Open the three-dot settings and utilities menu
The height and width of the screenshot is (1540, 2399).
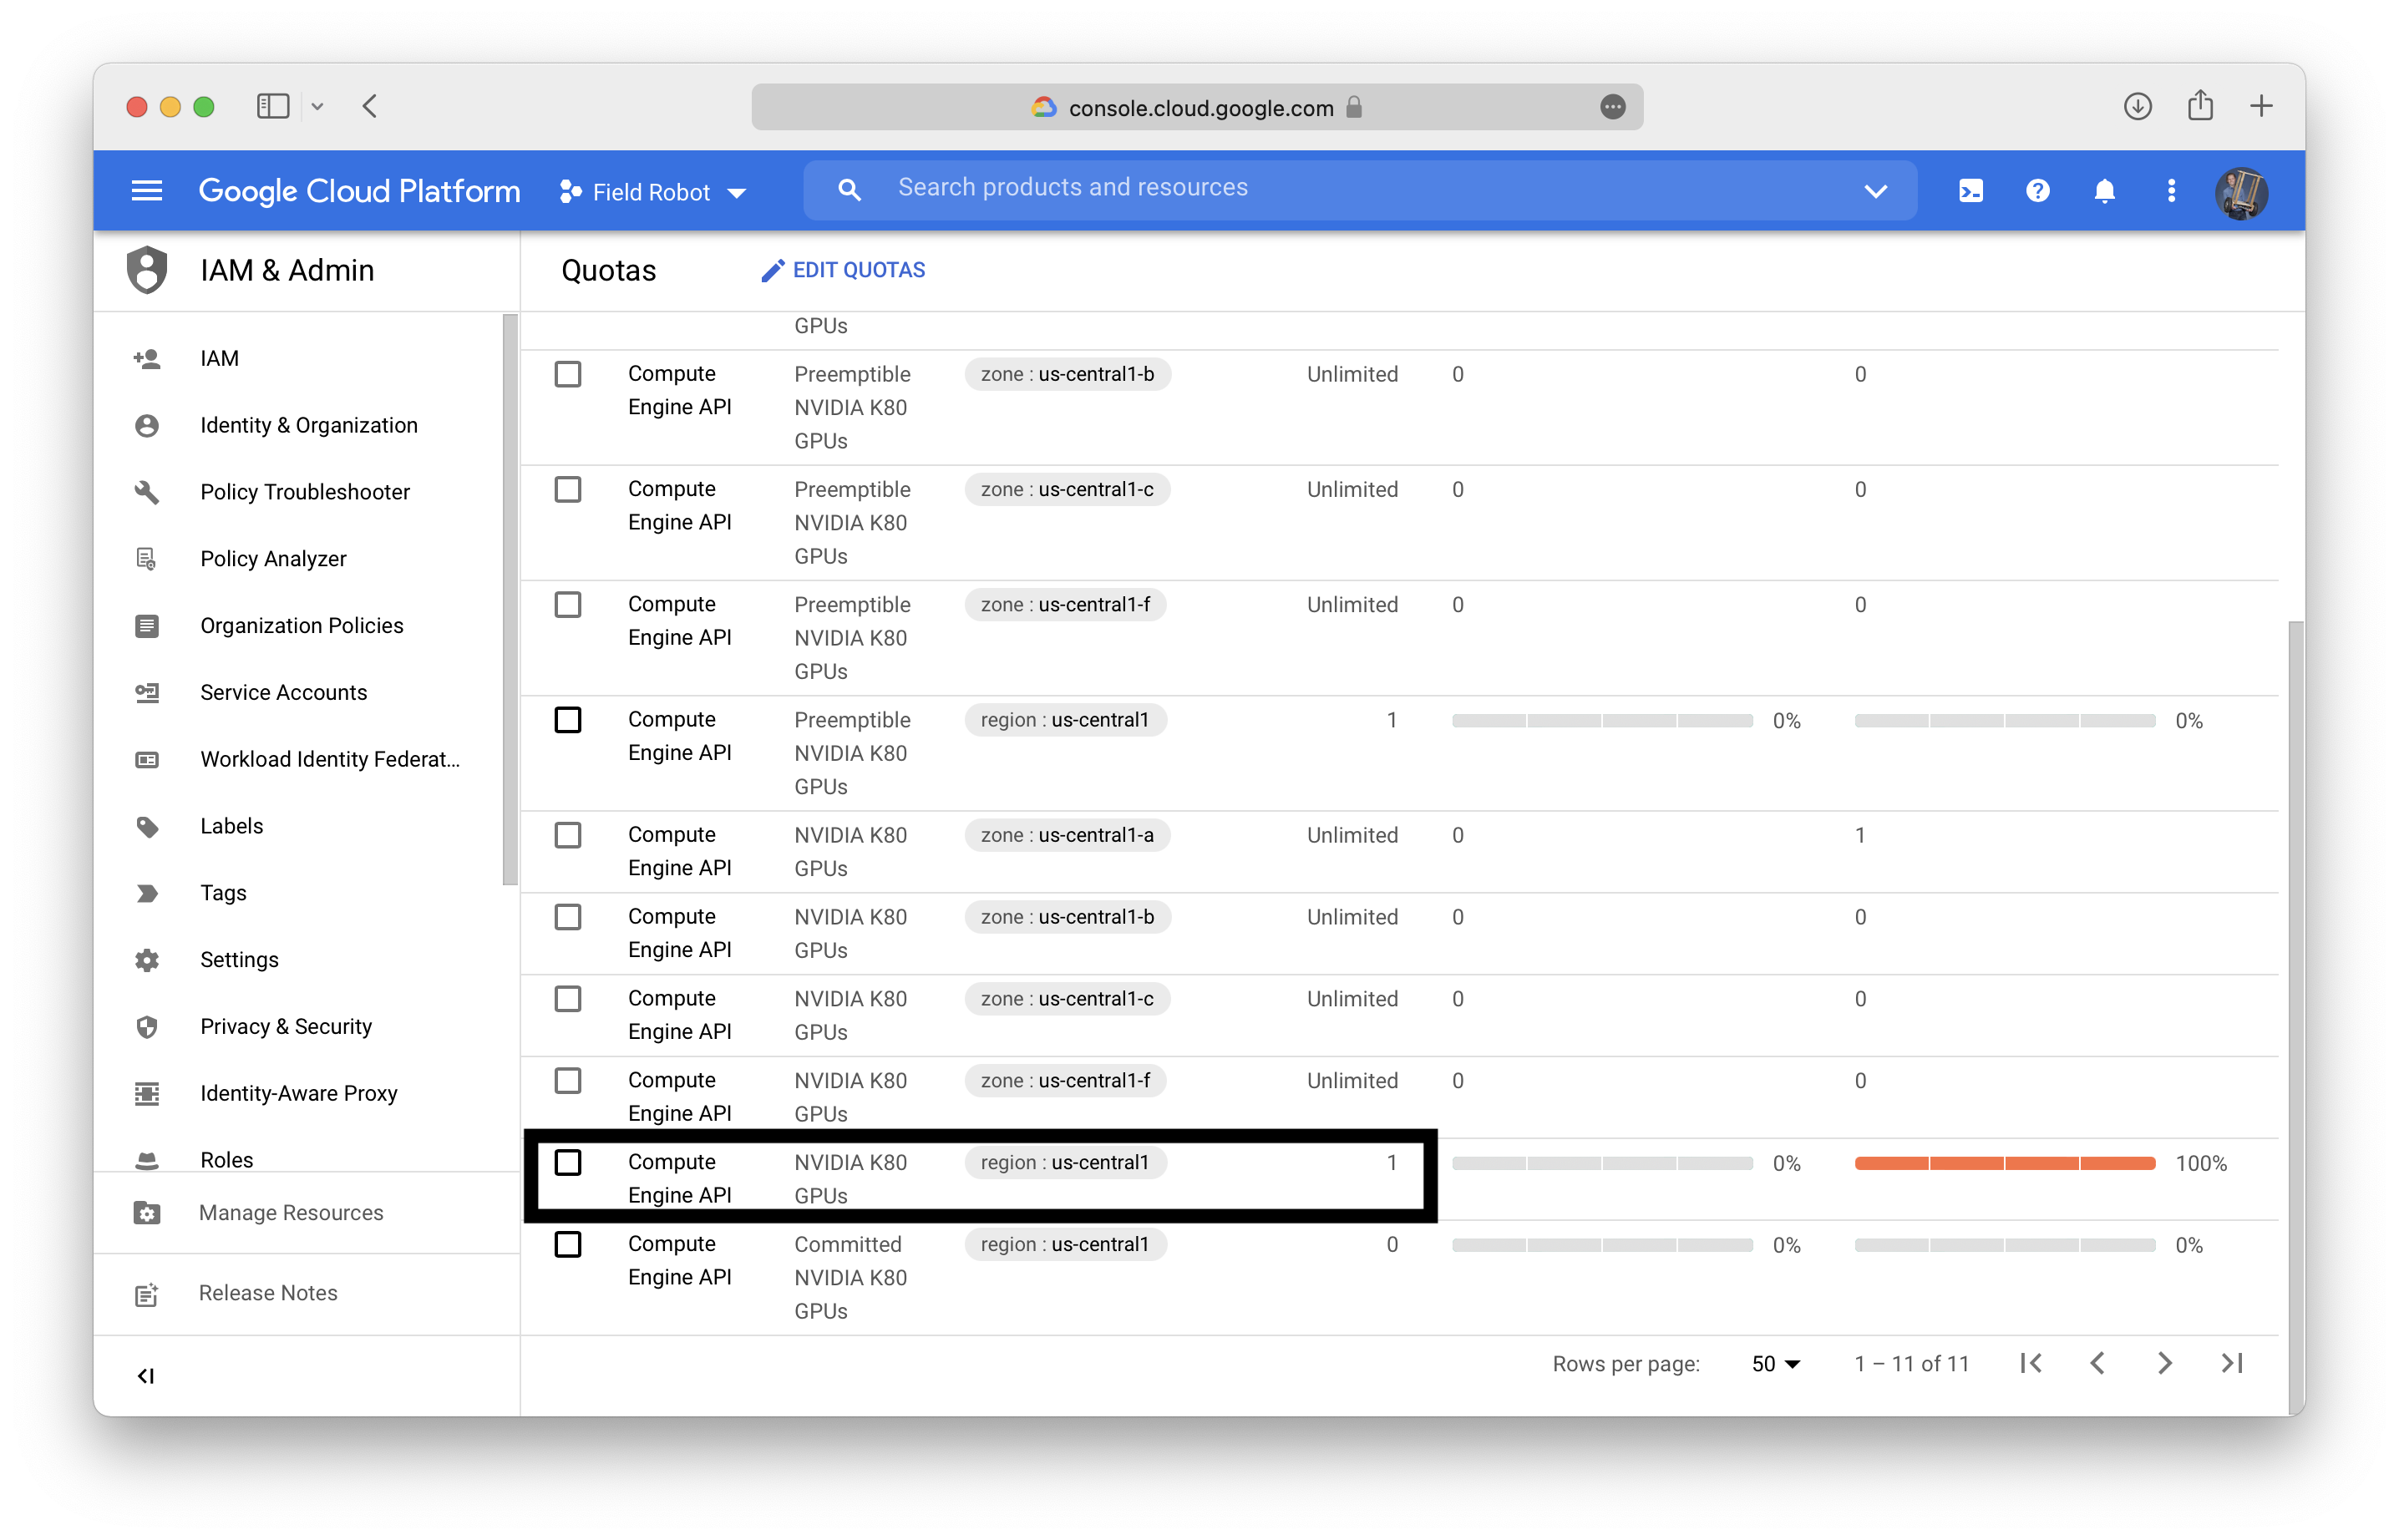click(2171, 190)
